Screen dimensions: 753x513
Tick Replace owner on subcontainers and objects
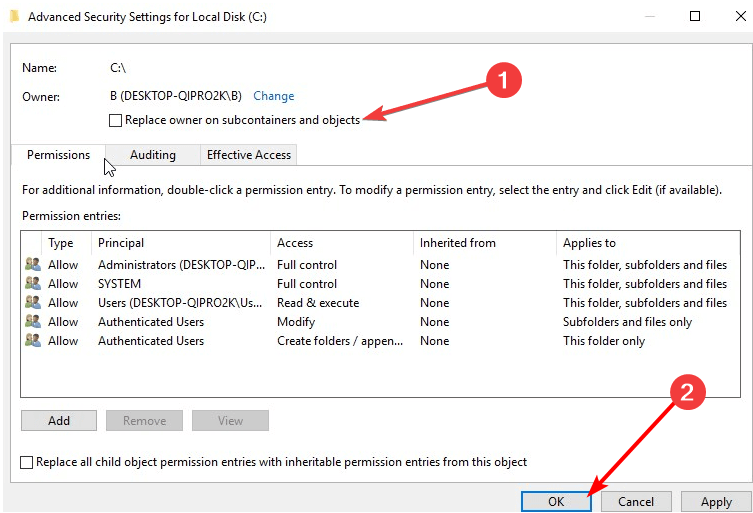pos(115,120)
